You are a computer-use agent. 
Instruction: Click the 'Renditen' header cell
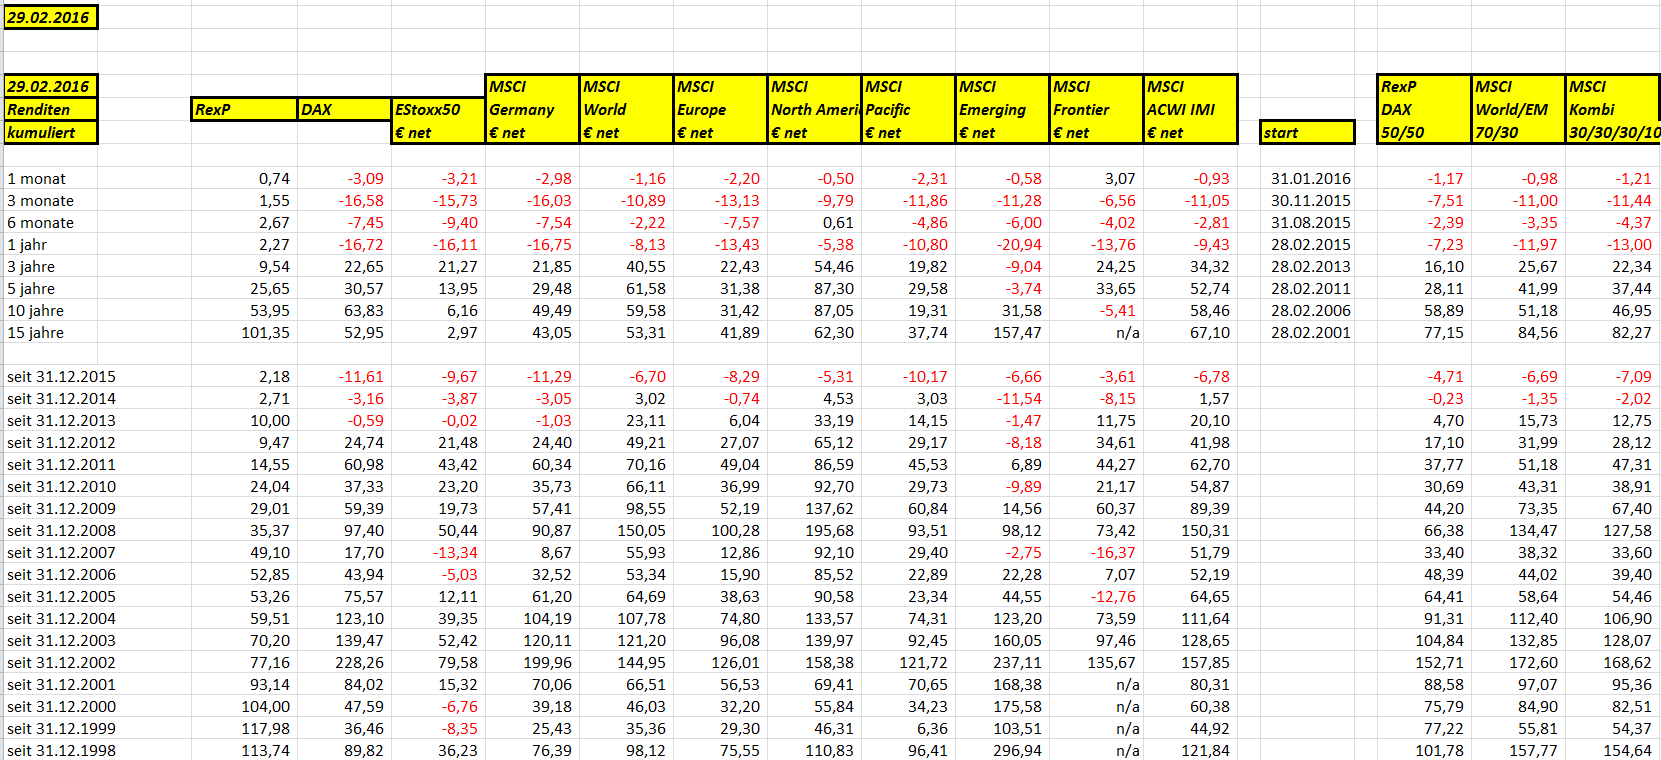tap(50, 109)
